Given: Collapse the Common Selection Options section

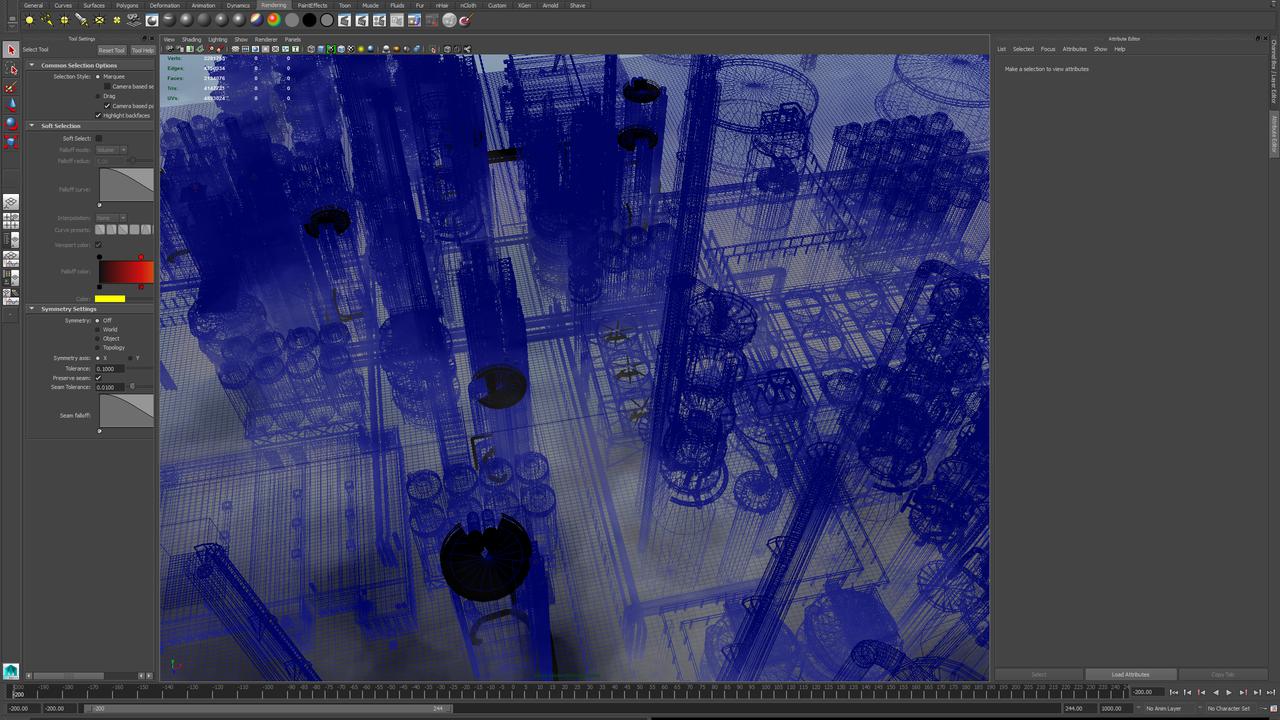Looking at the screenshot, I should point(32,65).
